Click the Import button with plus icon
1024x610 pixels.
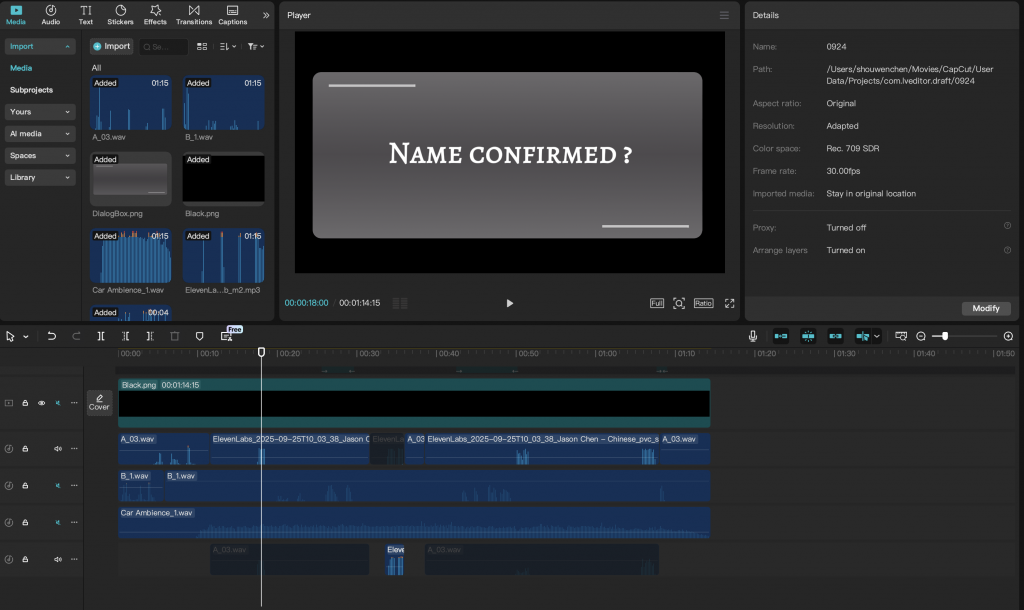(111, 46)
